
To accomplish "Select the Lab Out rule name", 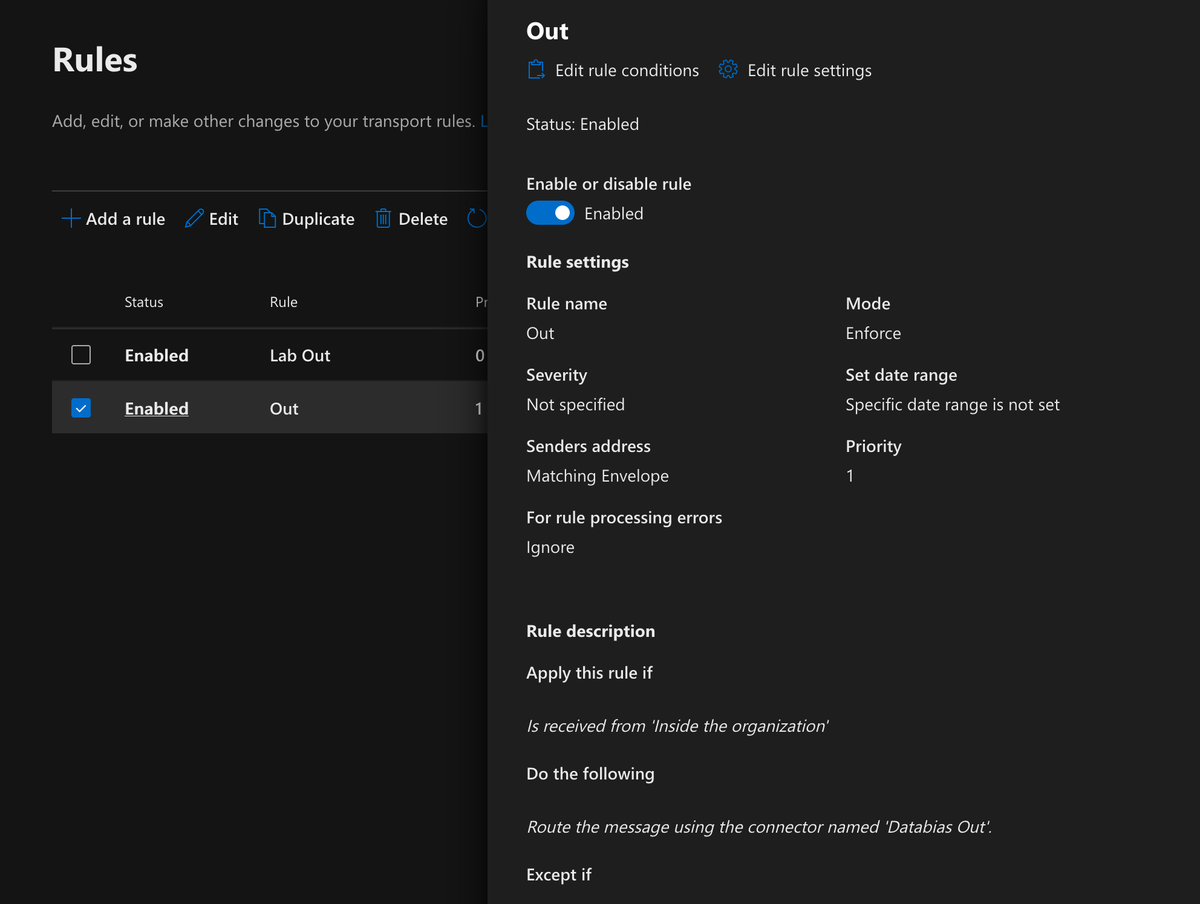I will [300, 355].
